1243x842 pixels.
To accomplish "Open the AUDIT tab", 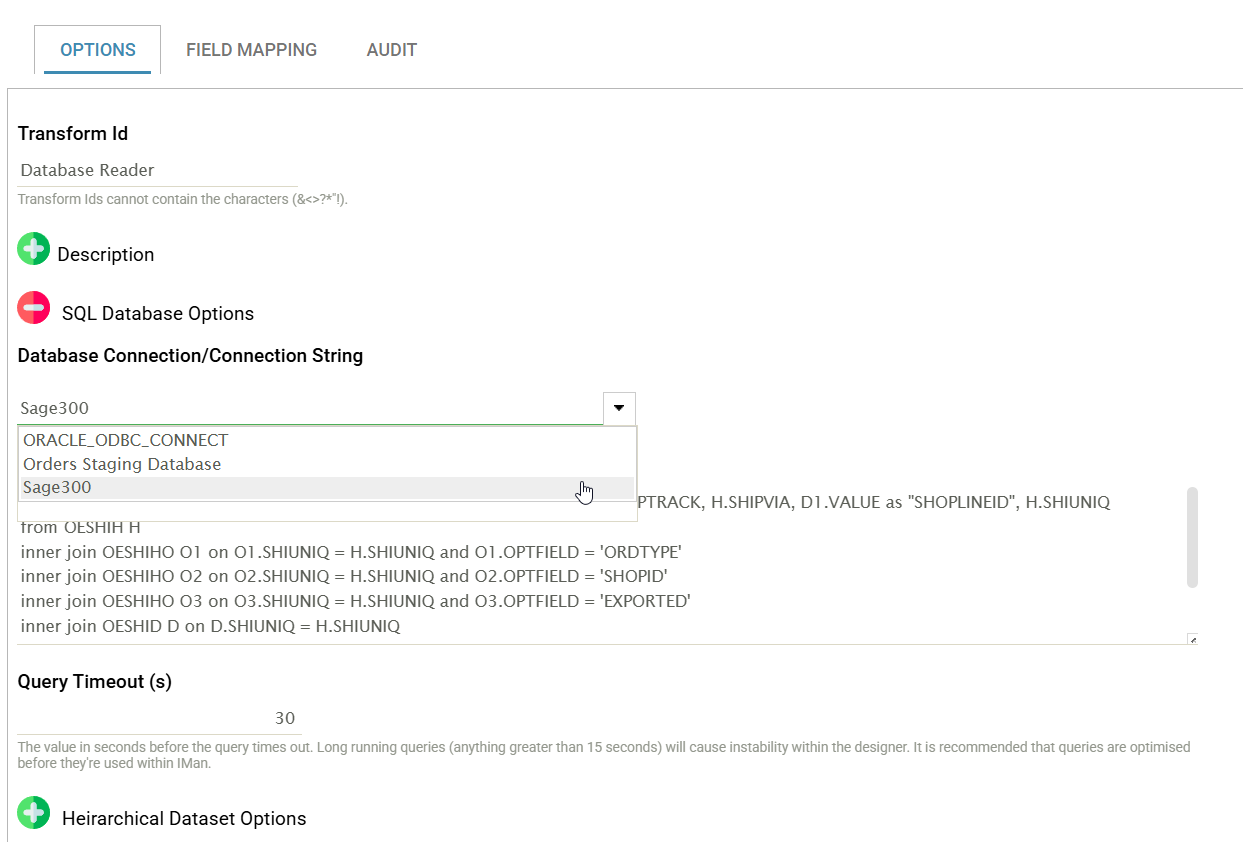I will 392,50.
